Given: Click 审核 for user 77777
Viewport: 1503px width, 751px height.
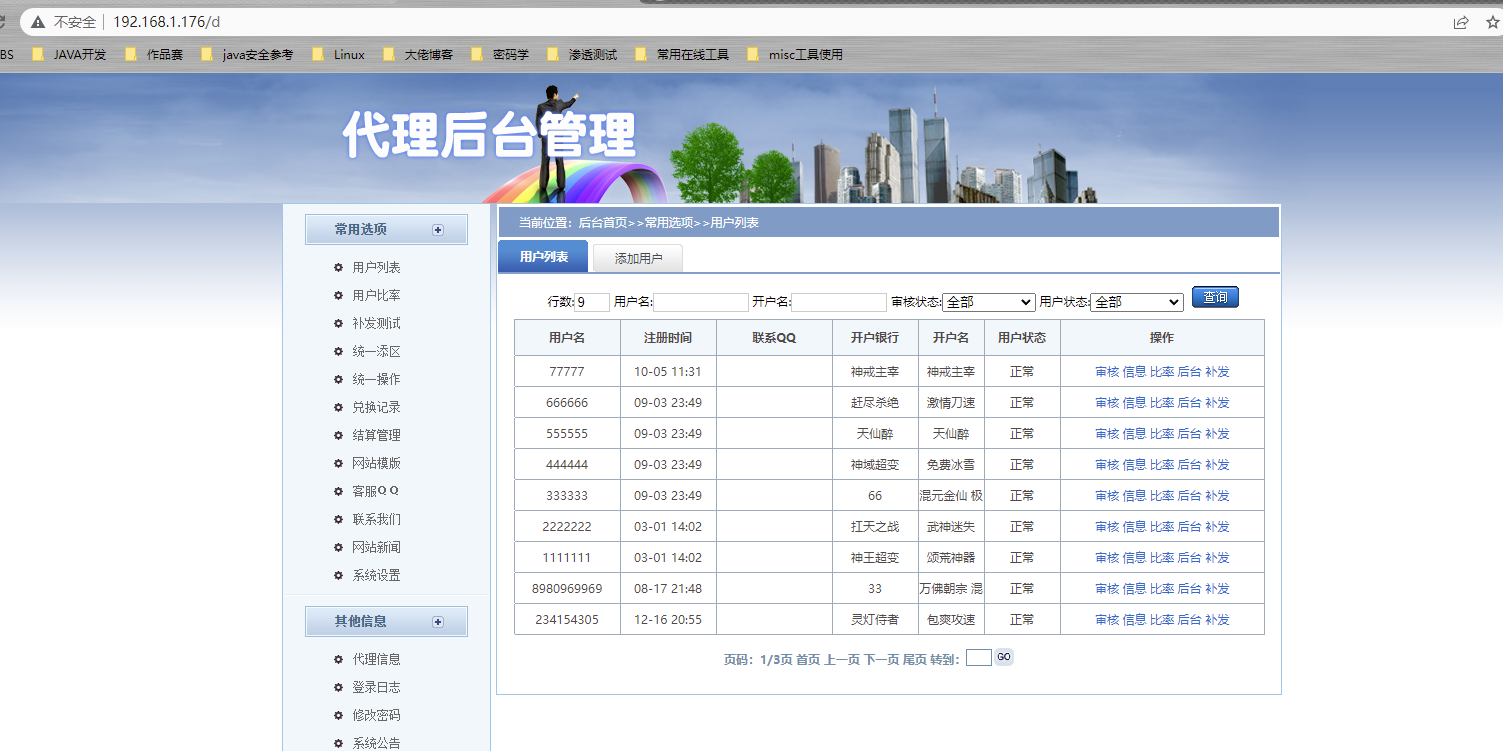Looking at the screenshot, I should [x=1107, y=372].
